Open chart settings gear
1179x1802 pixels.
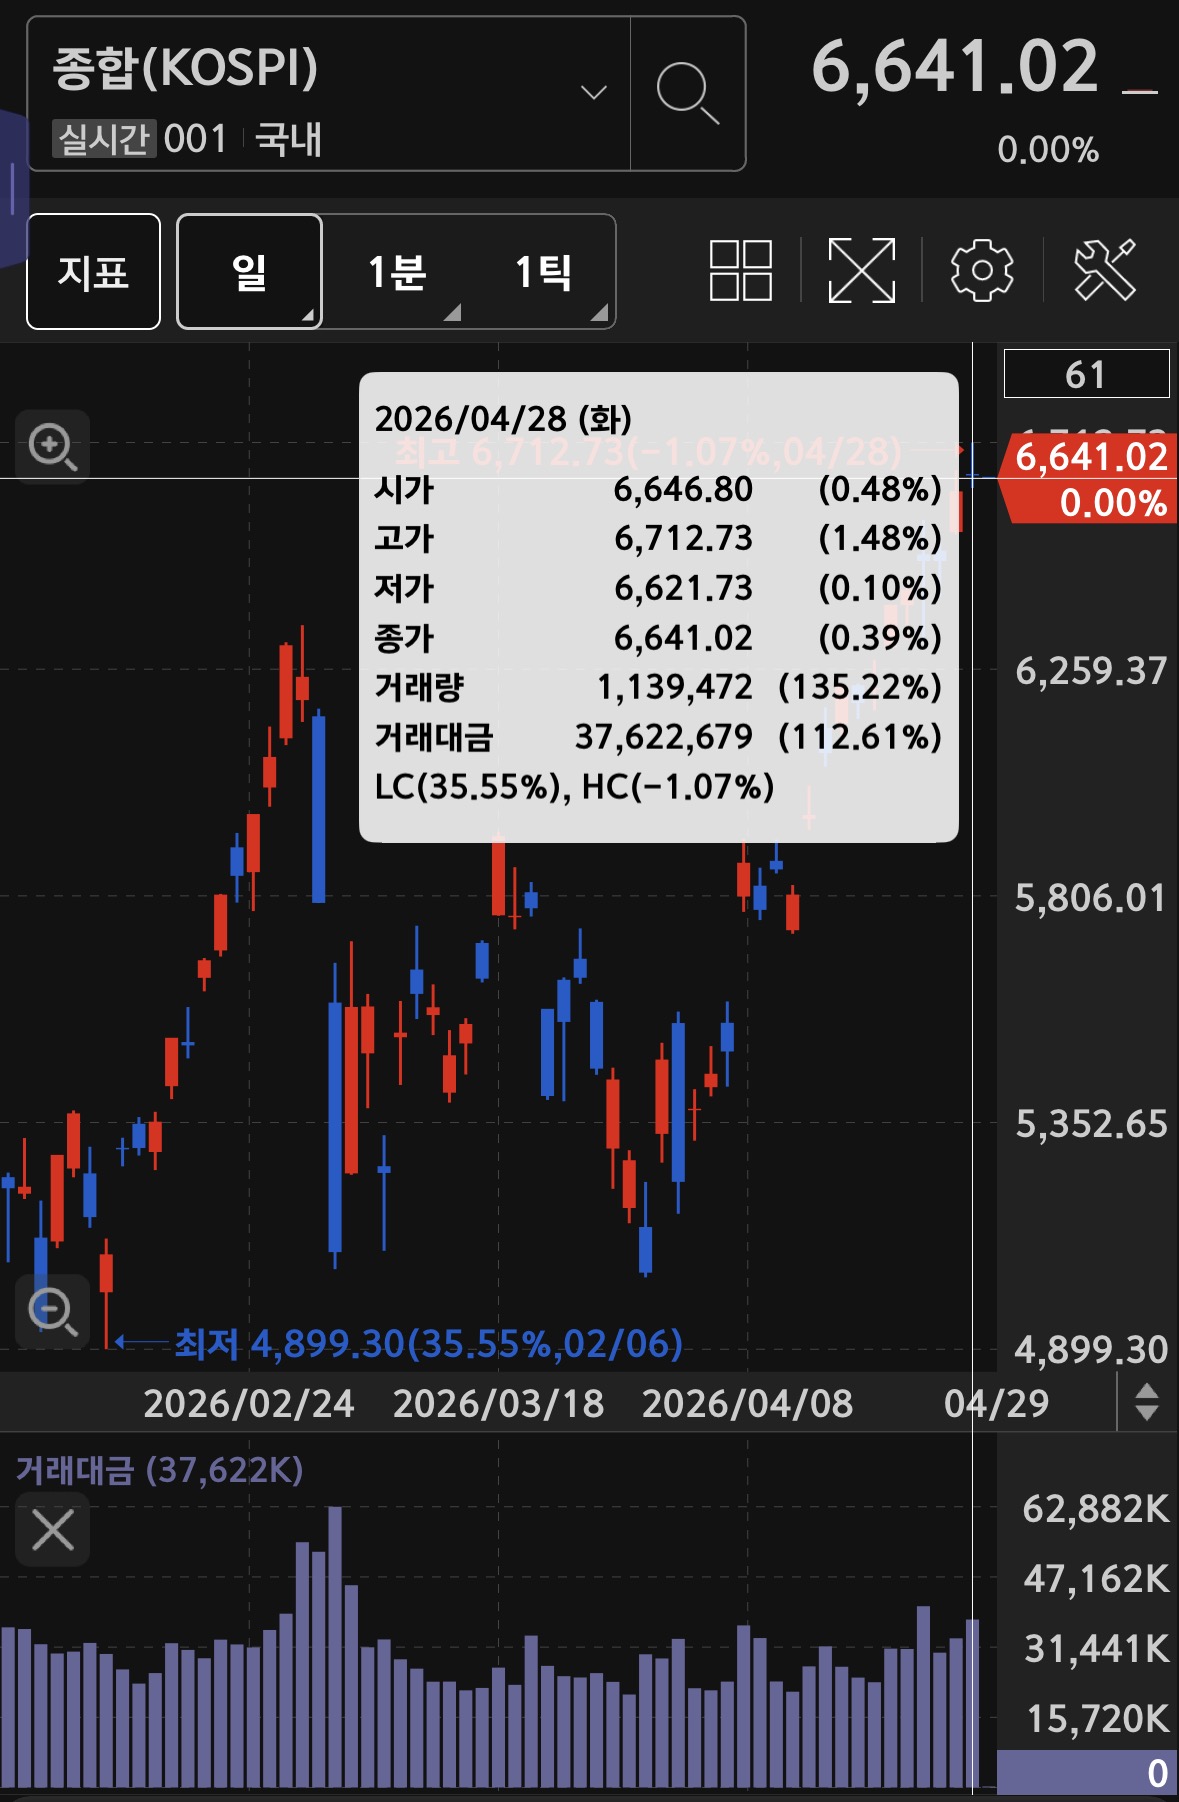[x=982, y=270]
